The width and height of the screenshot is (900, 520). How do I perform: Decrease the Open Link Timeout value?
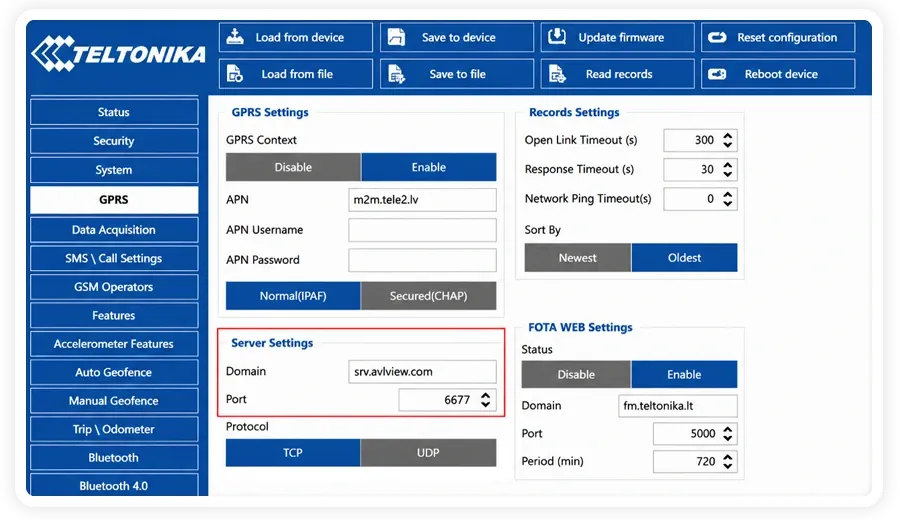point(728,145)
